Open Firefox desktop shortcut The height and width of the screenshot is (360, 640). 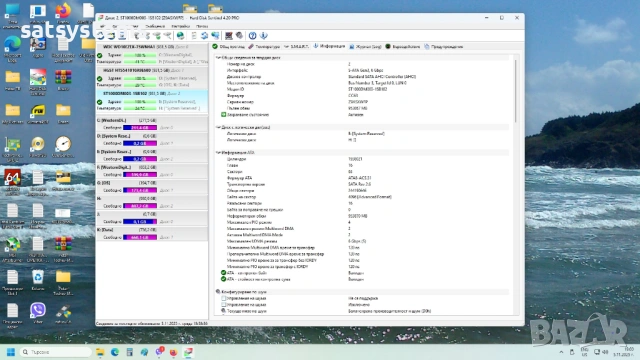click(x=63, y=14)
